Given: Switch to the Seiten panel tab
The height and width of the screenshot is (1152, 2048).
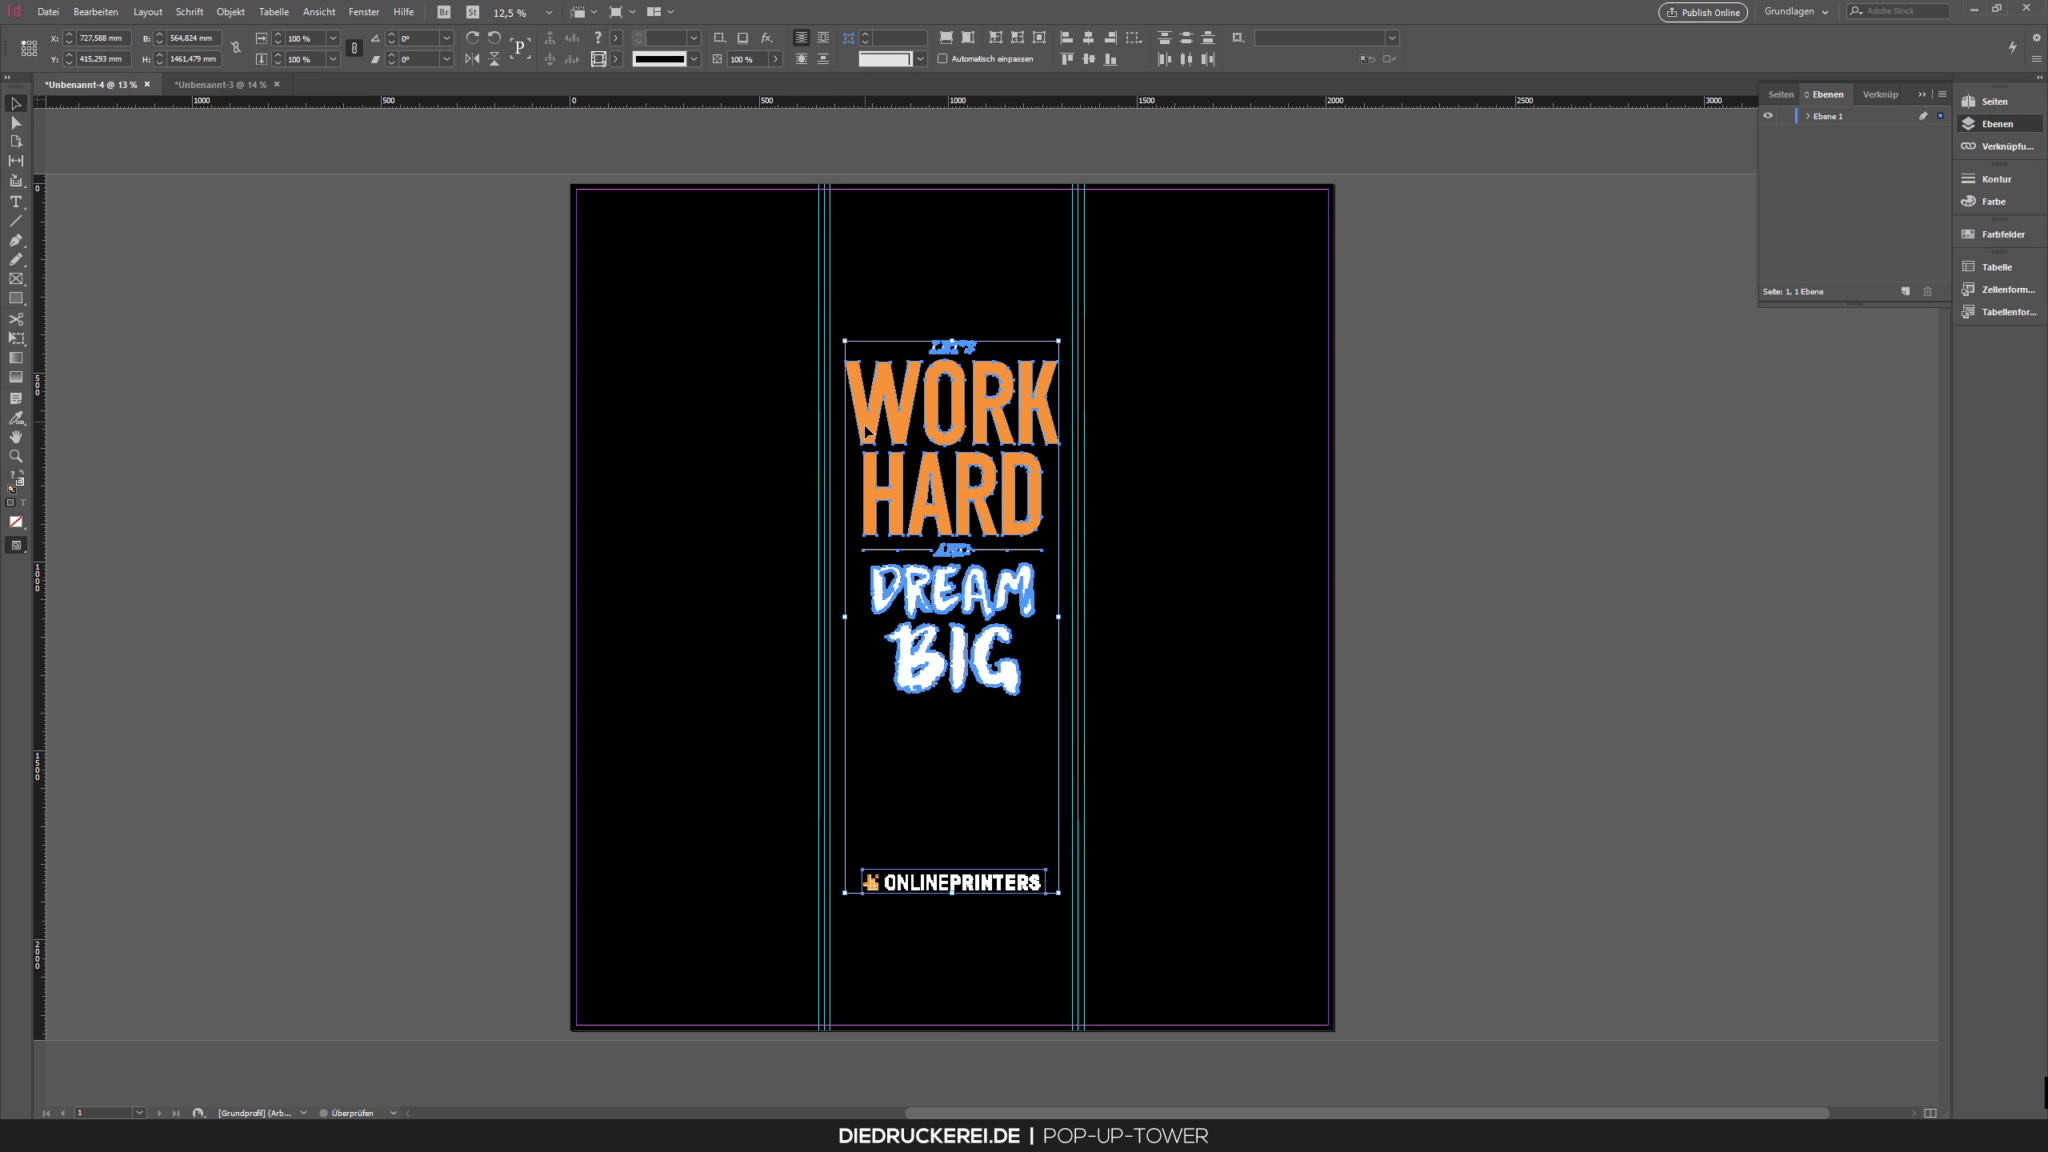Looking at the screenshot, I should click(x=1780, y=94).
